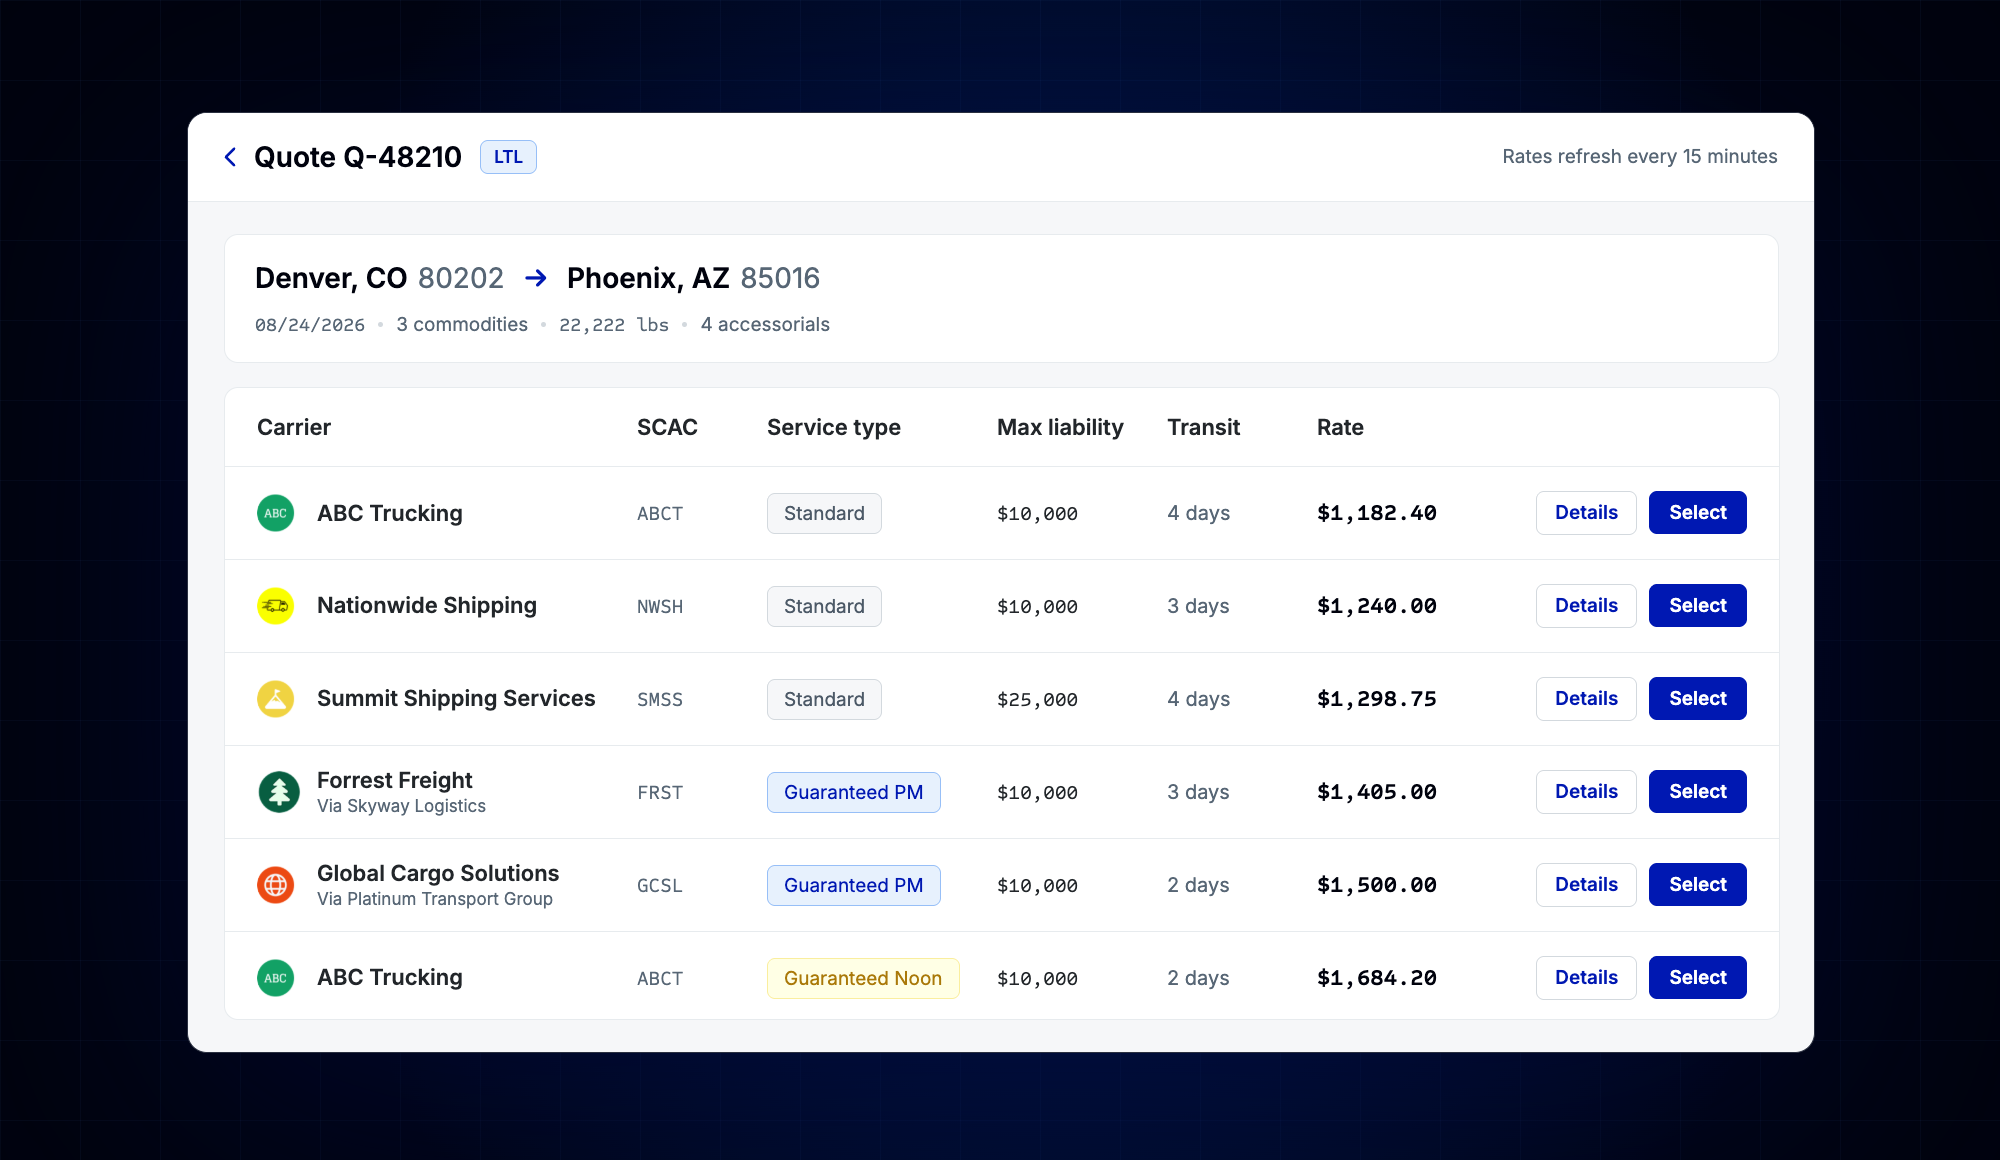Open Details for Global Cargo Solutions
This screenshot has height=1160, width=2000.
pyautogui.click(x=1586, y=885)
